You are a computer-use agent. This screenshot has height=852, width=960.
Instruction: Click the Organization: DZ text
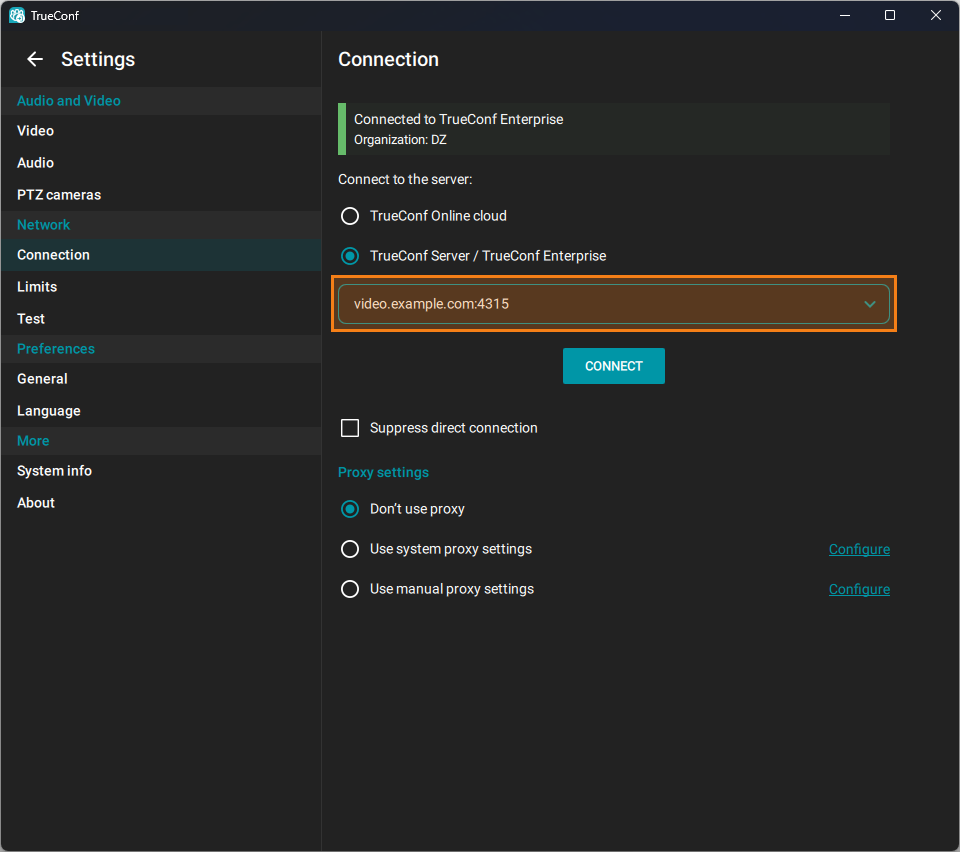(400, 140)
